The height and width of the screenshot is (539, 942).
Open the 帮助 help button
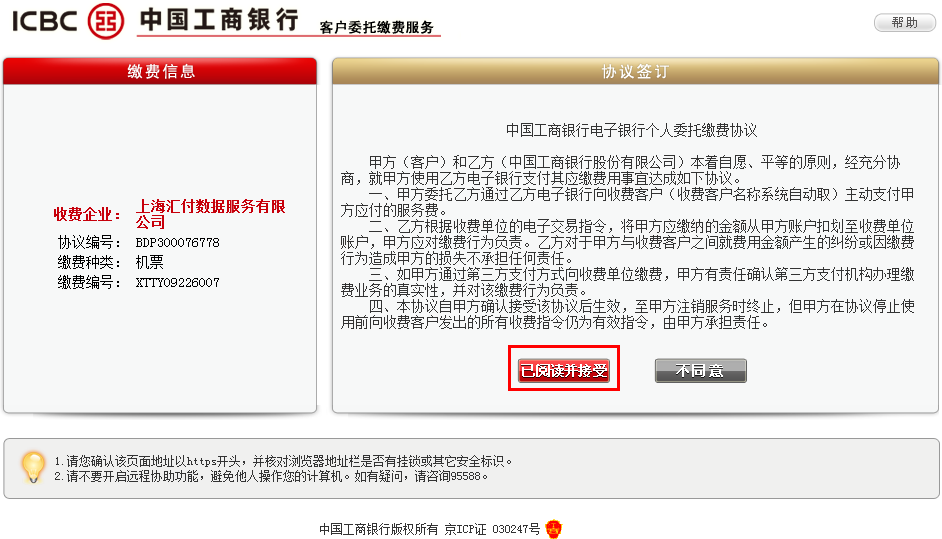pos(904,23)
